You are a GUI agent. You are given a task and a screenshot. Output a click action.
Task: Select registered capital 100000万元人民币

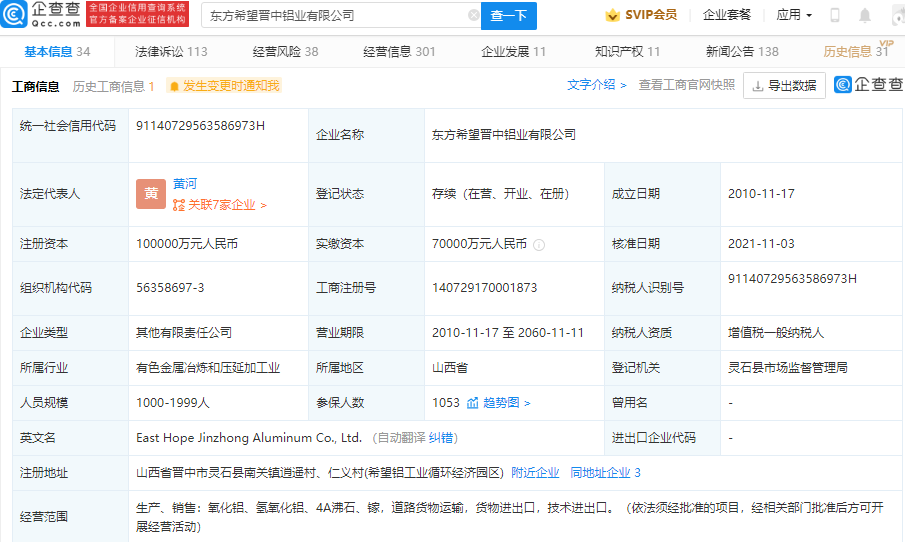click(186, 244)
